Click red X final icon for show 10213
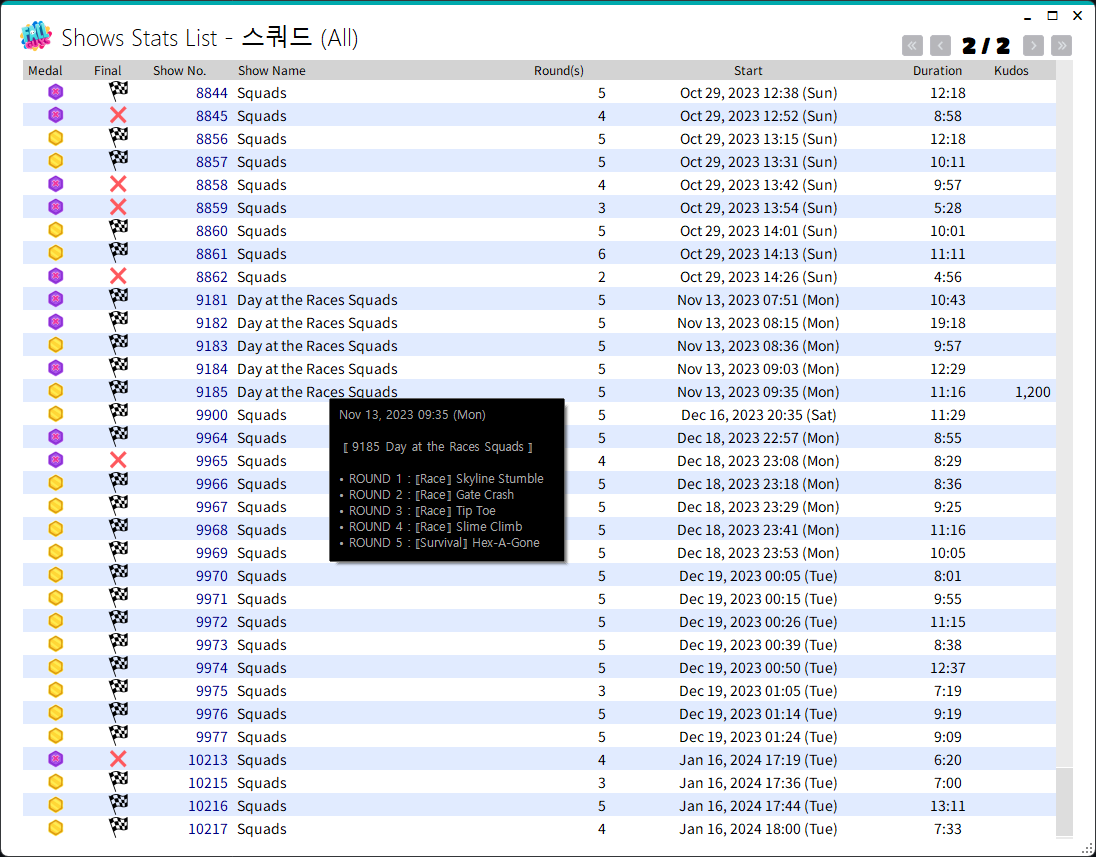 118,759
